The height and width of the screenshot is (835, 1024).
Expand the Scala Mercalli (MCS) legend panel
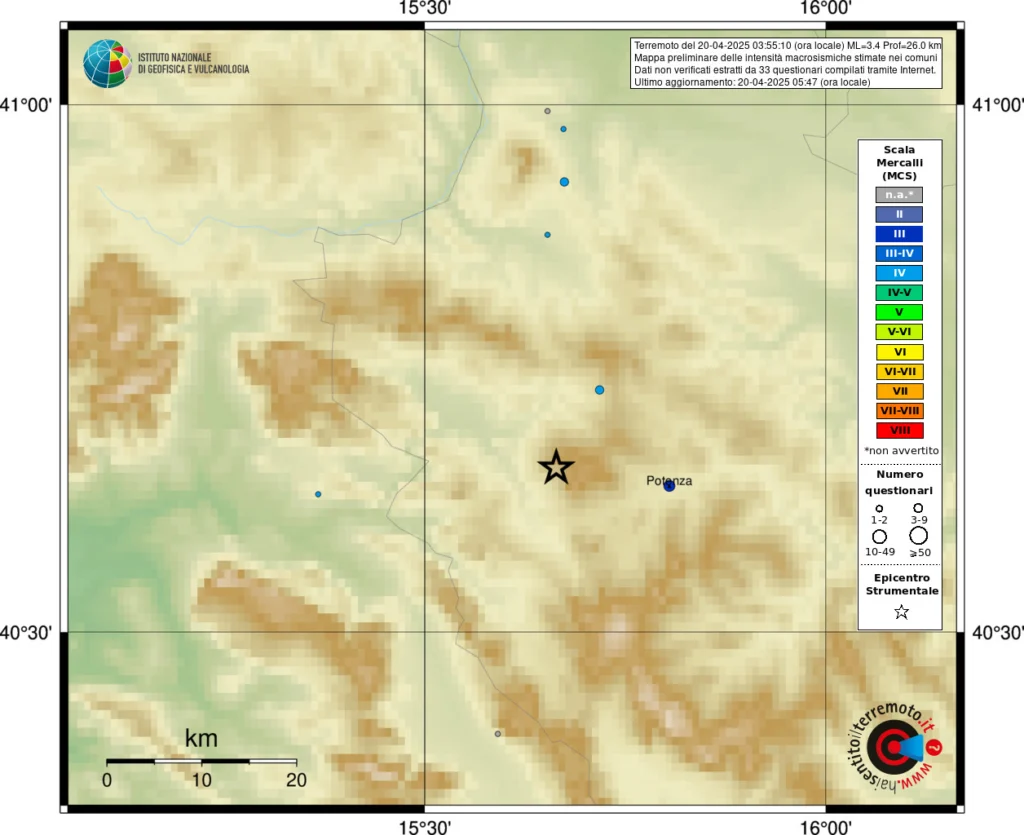click(900, 162)
